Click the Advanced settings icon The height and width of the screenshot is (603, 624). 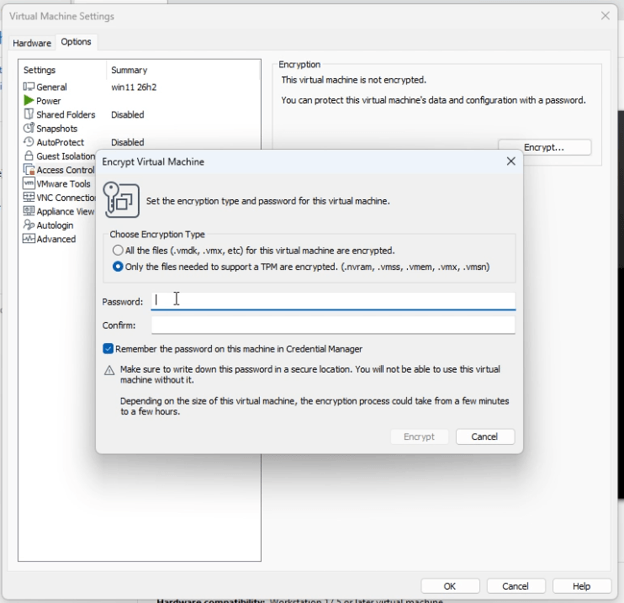(29, 239)
